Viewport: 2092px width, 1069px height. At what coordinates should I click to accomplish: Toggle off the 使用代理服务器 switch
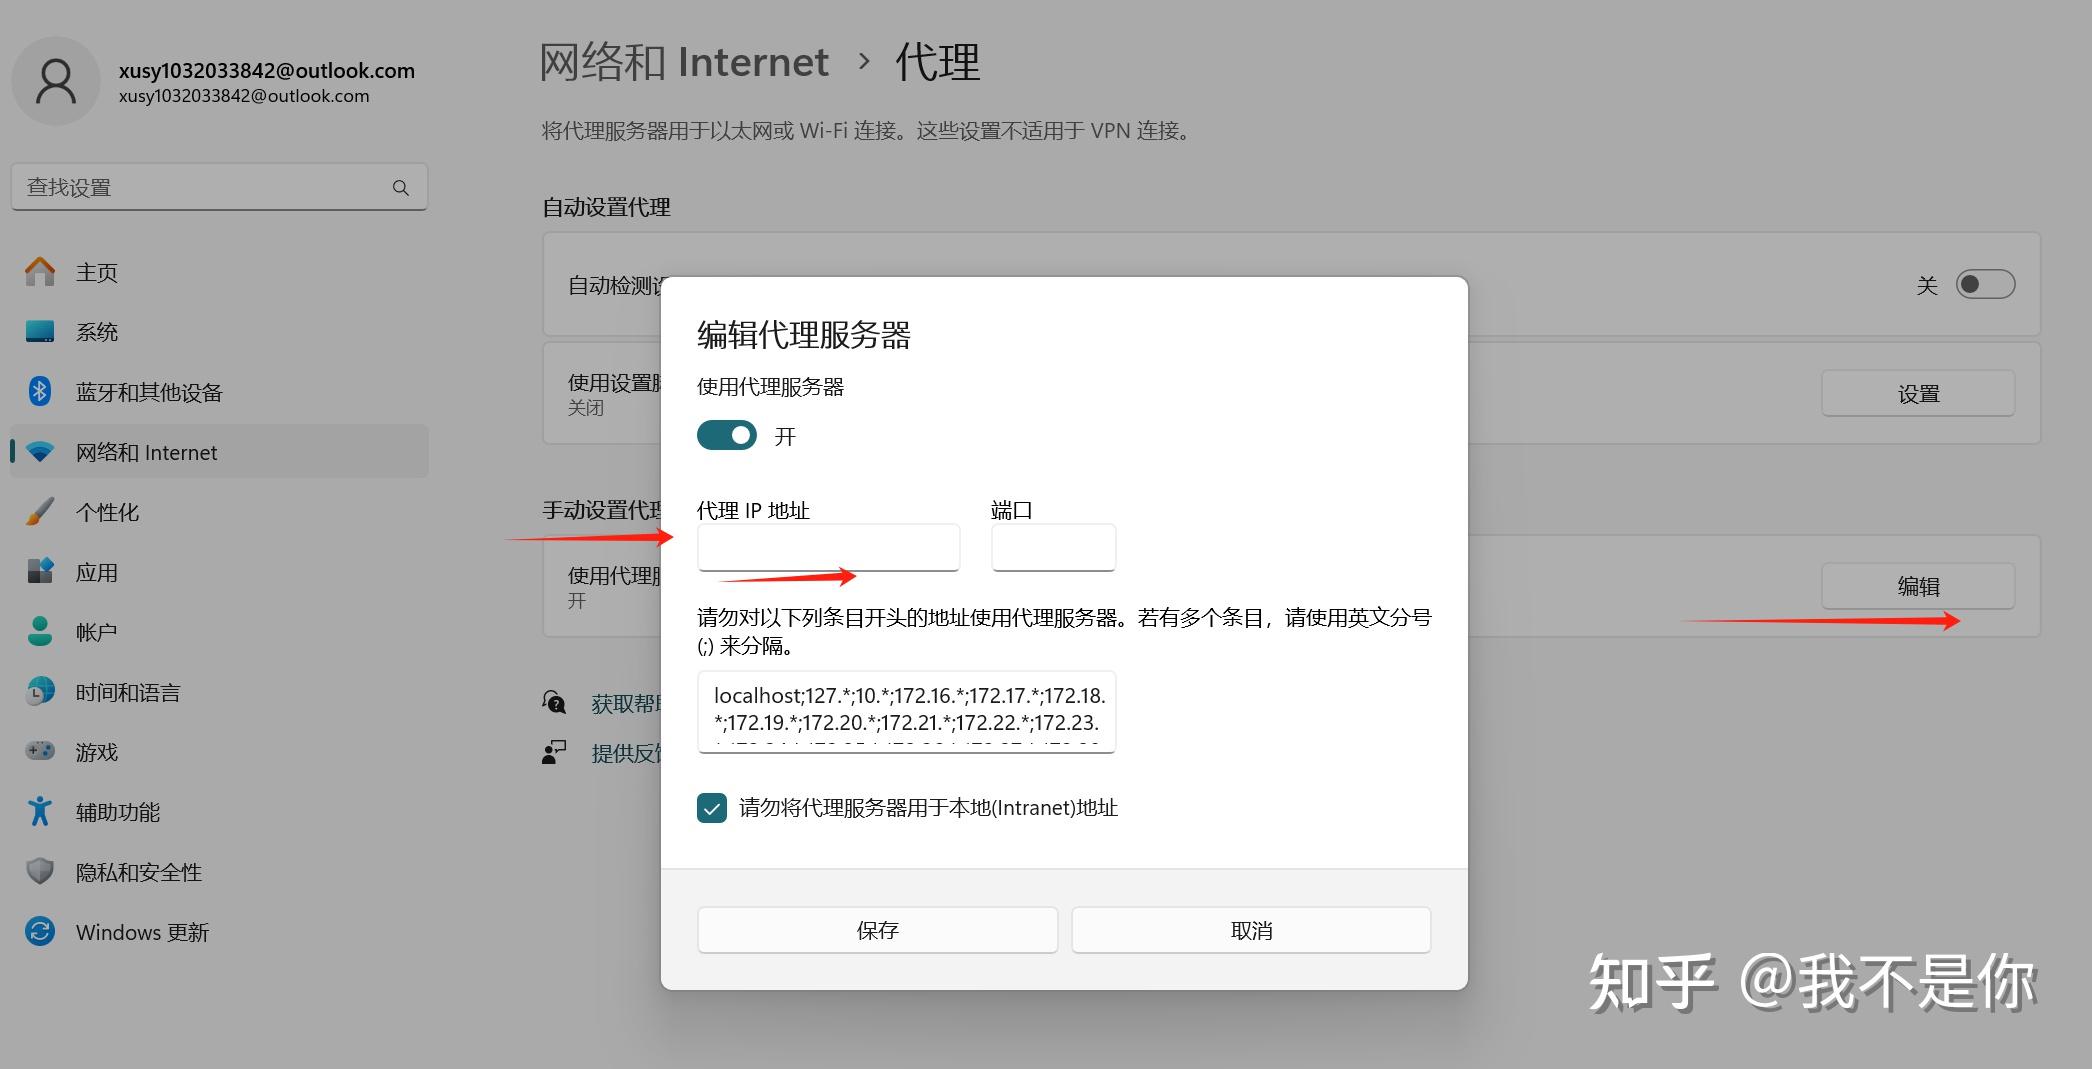(x=726, y=435)
